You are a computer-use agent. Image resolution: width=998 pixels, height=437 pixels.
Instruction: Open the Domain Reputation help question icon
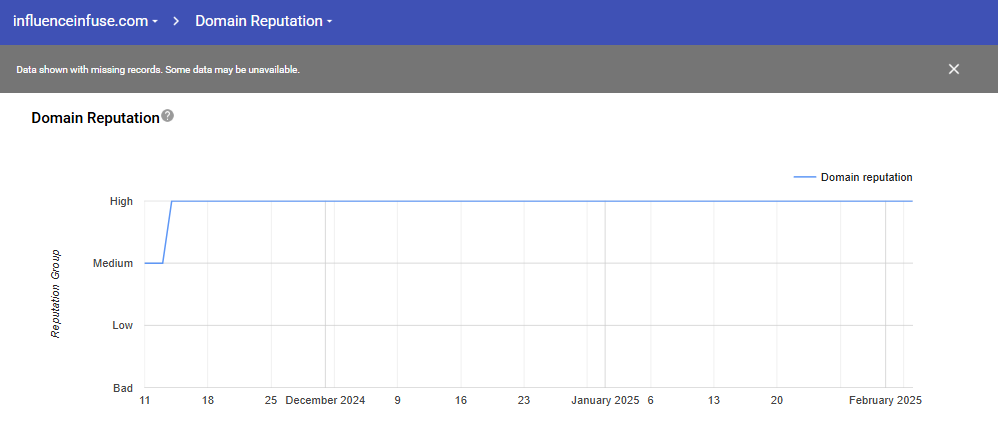(x=168, y=116)
